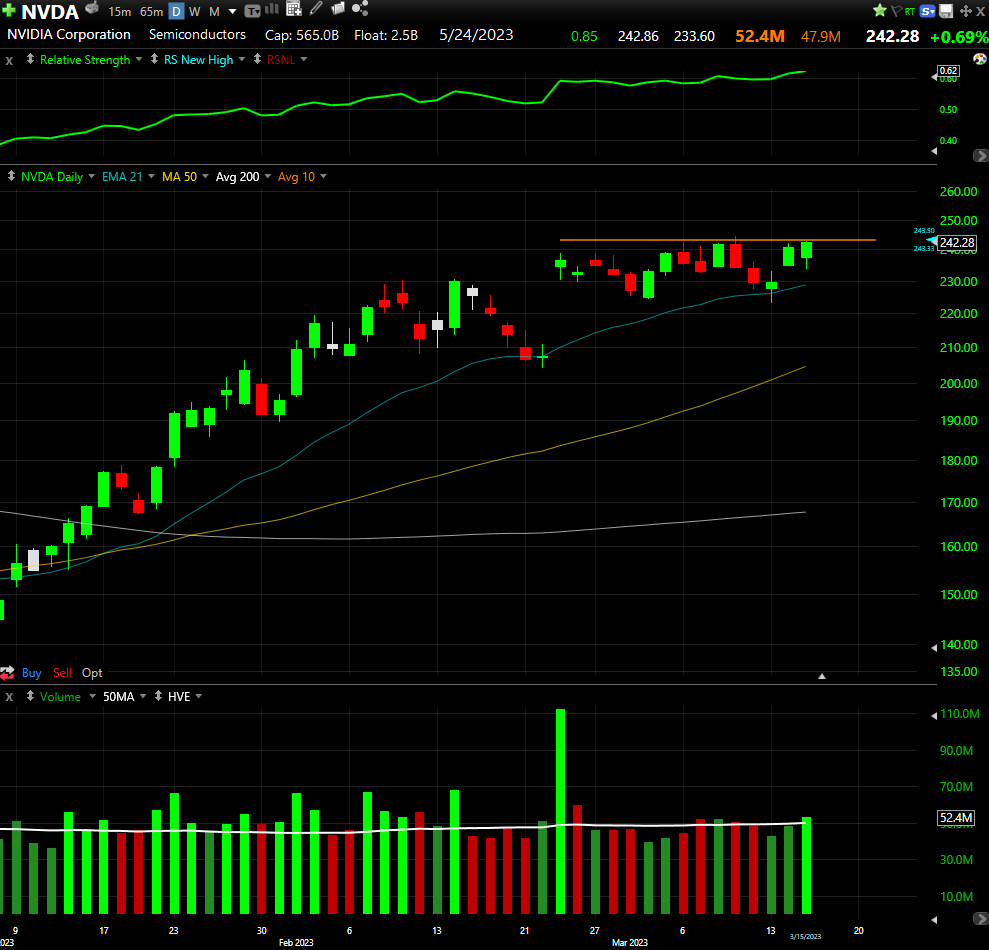Open RSNL dropdown arrow
Screen dimensions: 989x950
(x=304, y=59)
